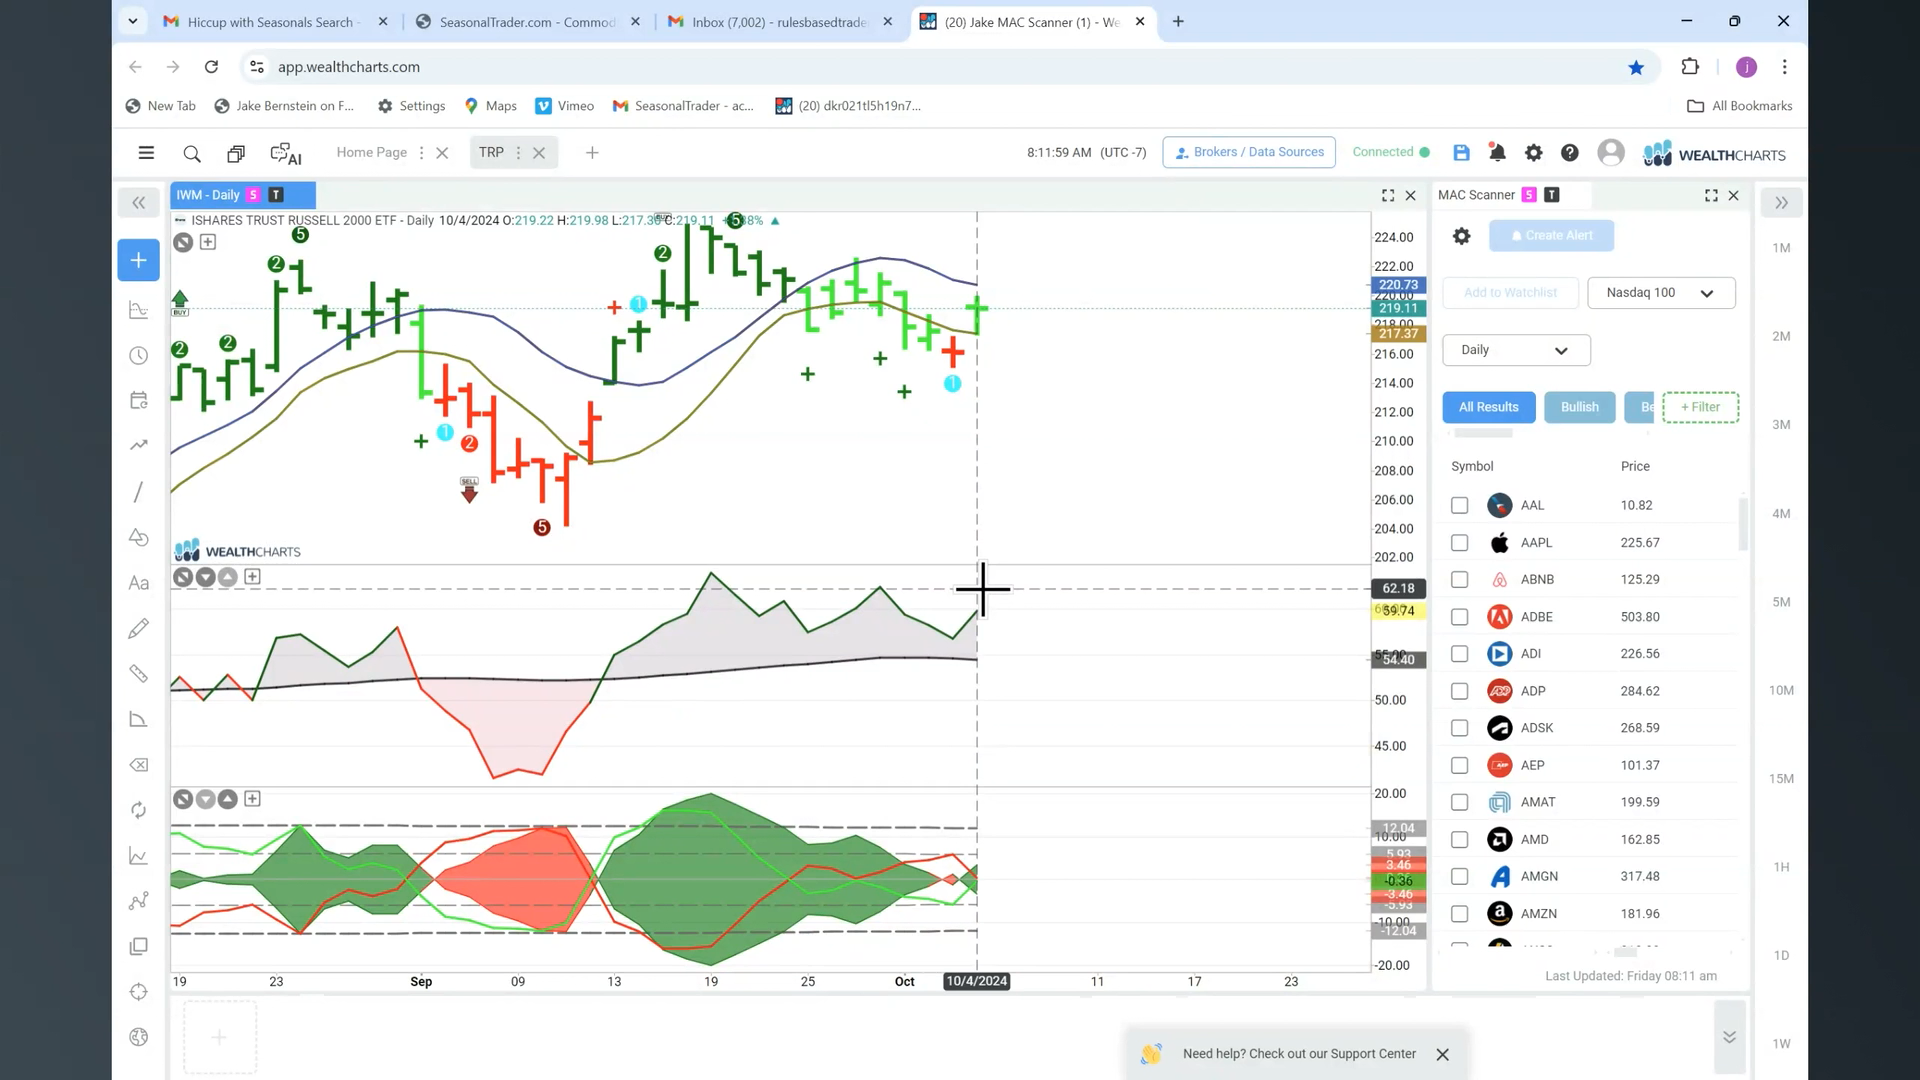Reload the WealthCharts page
Image resolution: width=1920 pixels, height=1080 pixels.
click(x=211, y=67)
